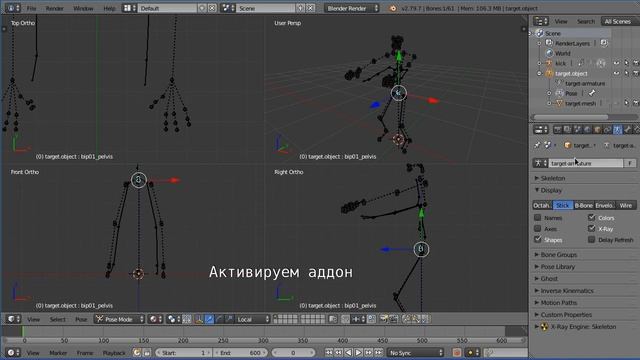
Task: Click the Blender logo in the info header
Action: click(x=393, y=8)
